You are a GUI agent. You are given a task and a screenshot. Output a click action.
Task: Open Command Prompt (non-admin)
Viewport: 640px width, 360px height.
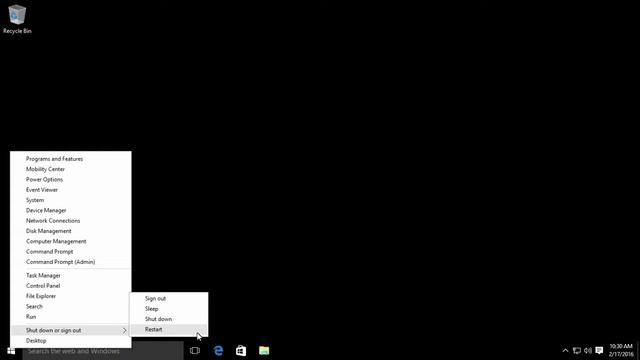coord(71,251)
